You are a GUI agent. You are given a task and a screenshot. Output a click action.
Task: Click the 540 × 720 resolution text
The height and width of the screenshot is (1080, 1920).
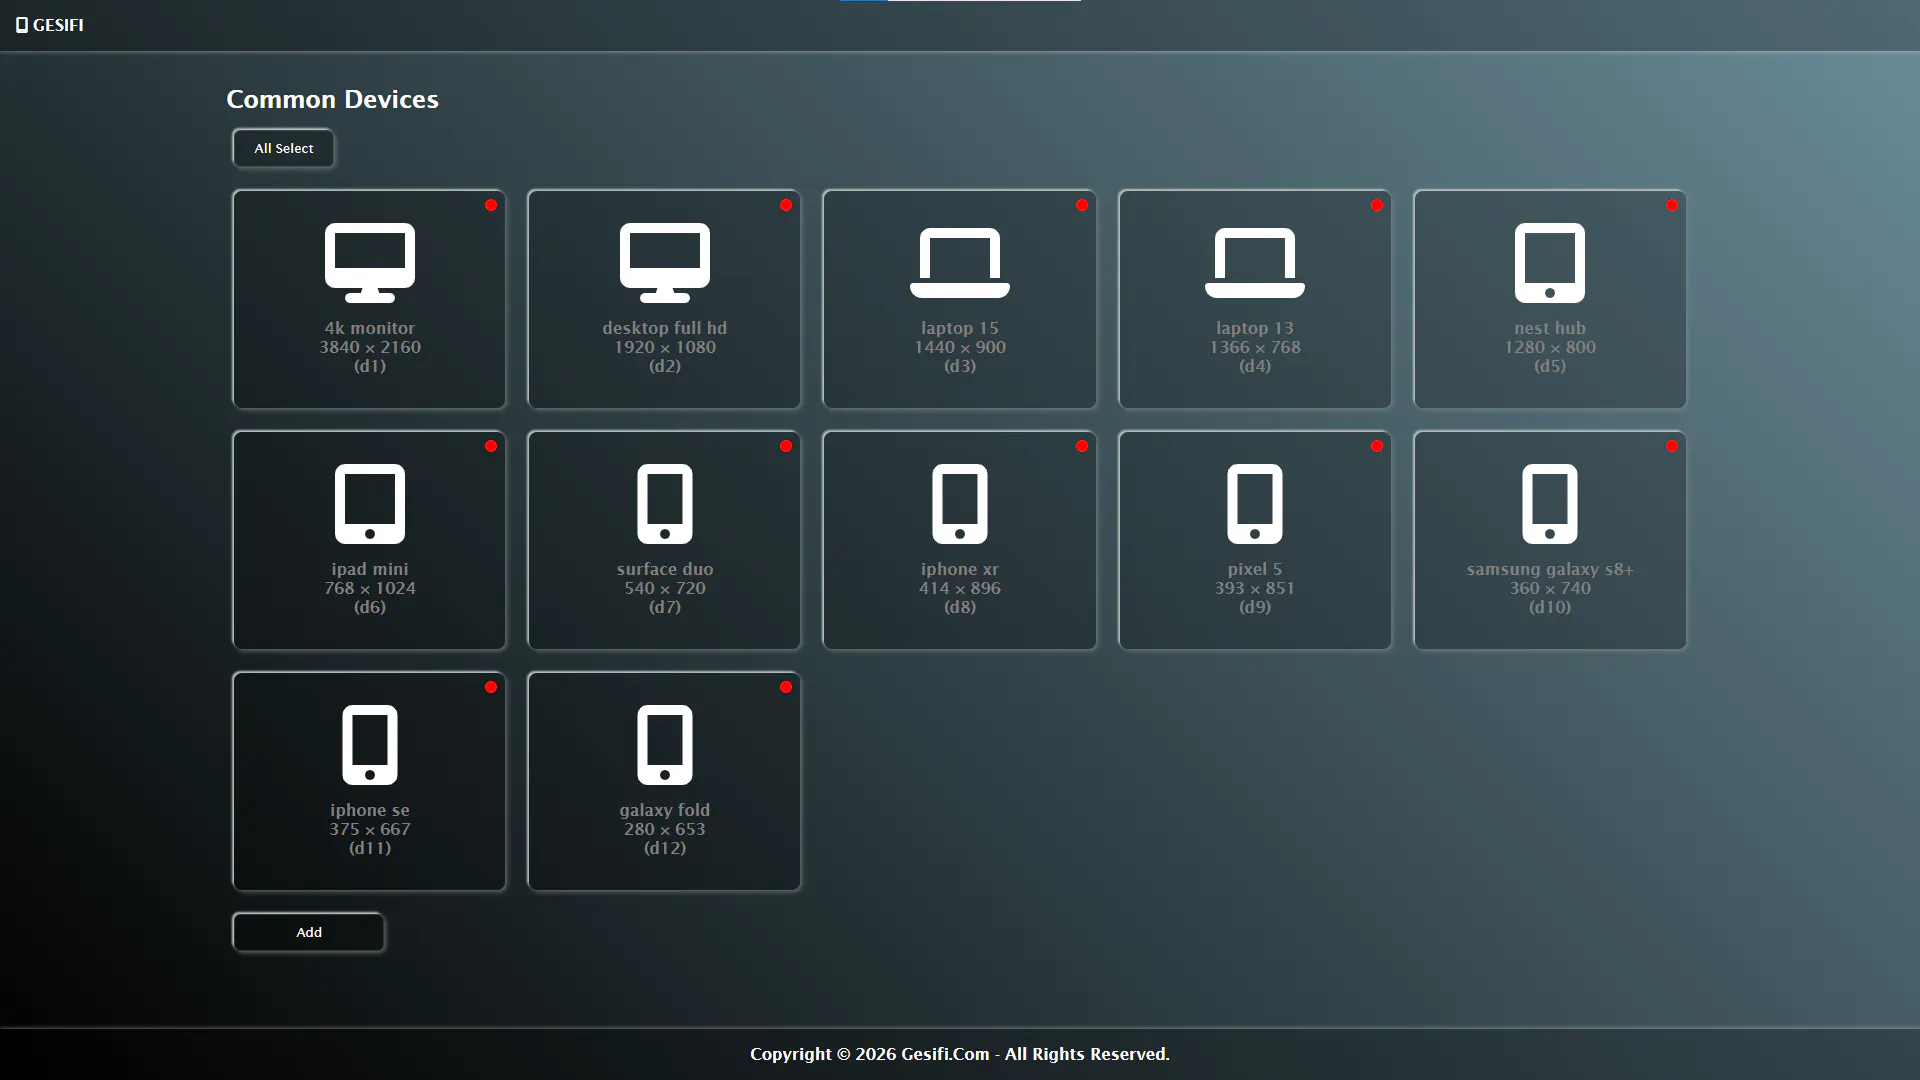665,588
